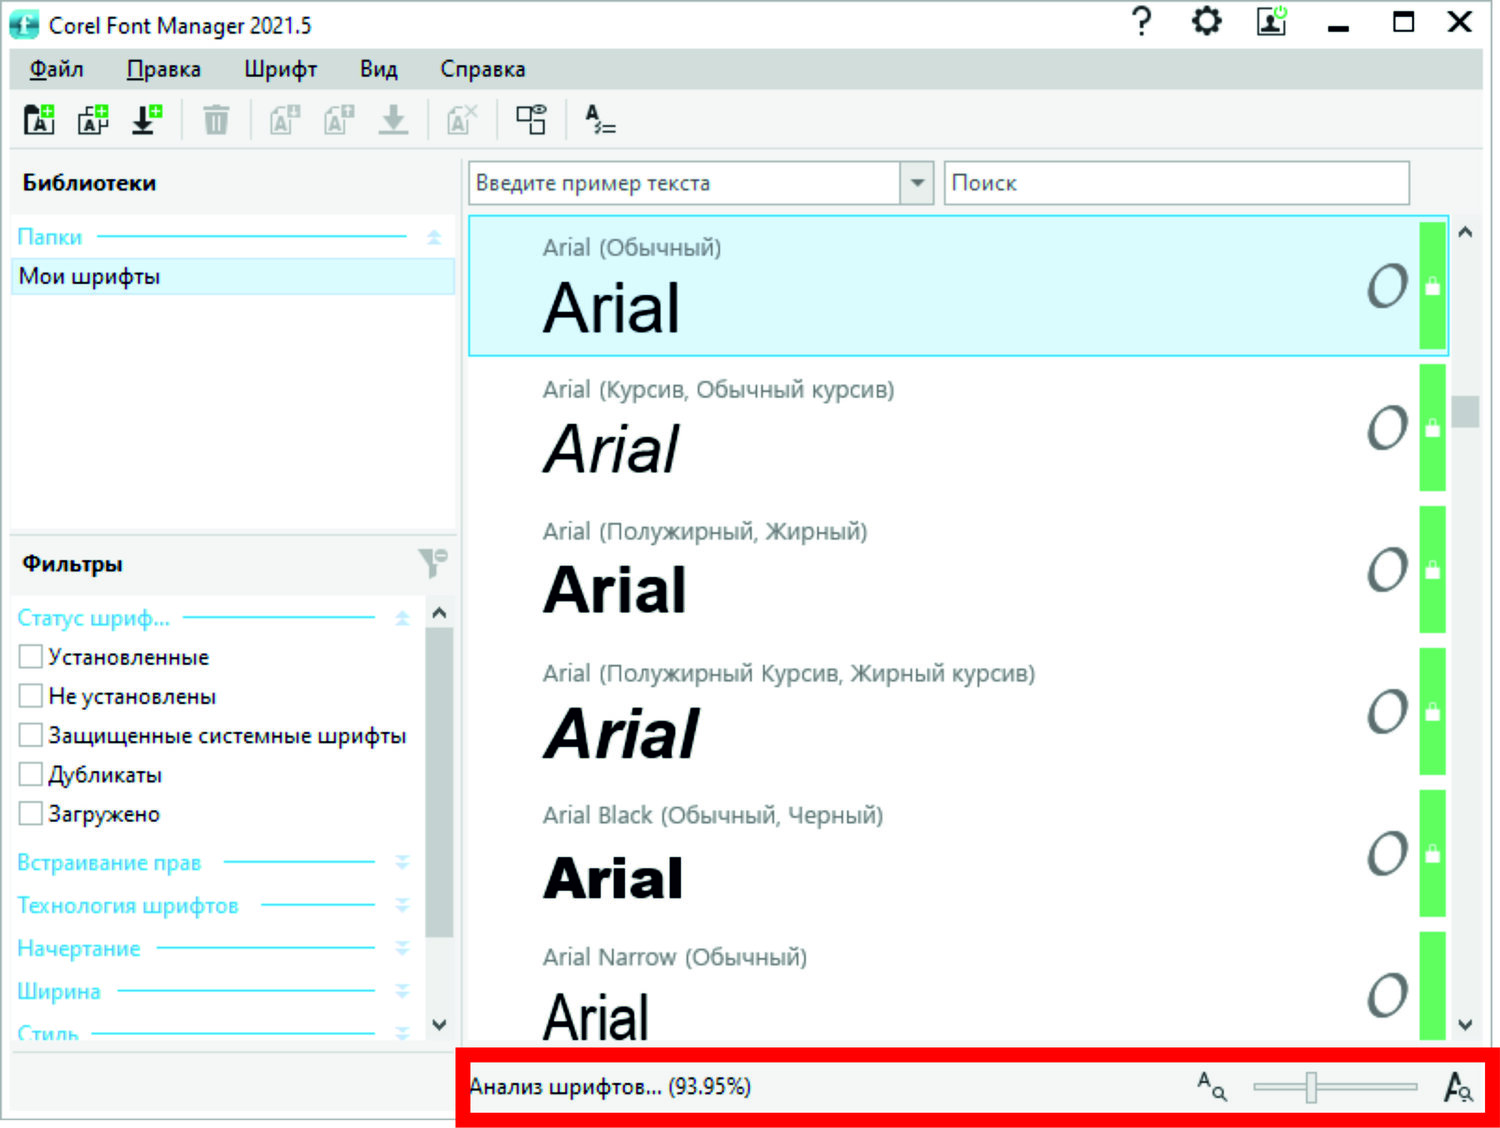Click font list scroll down arrow

click(1465, 1024)
